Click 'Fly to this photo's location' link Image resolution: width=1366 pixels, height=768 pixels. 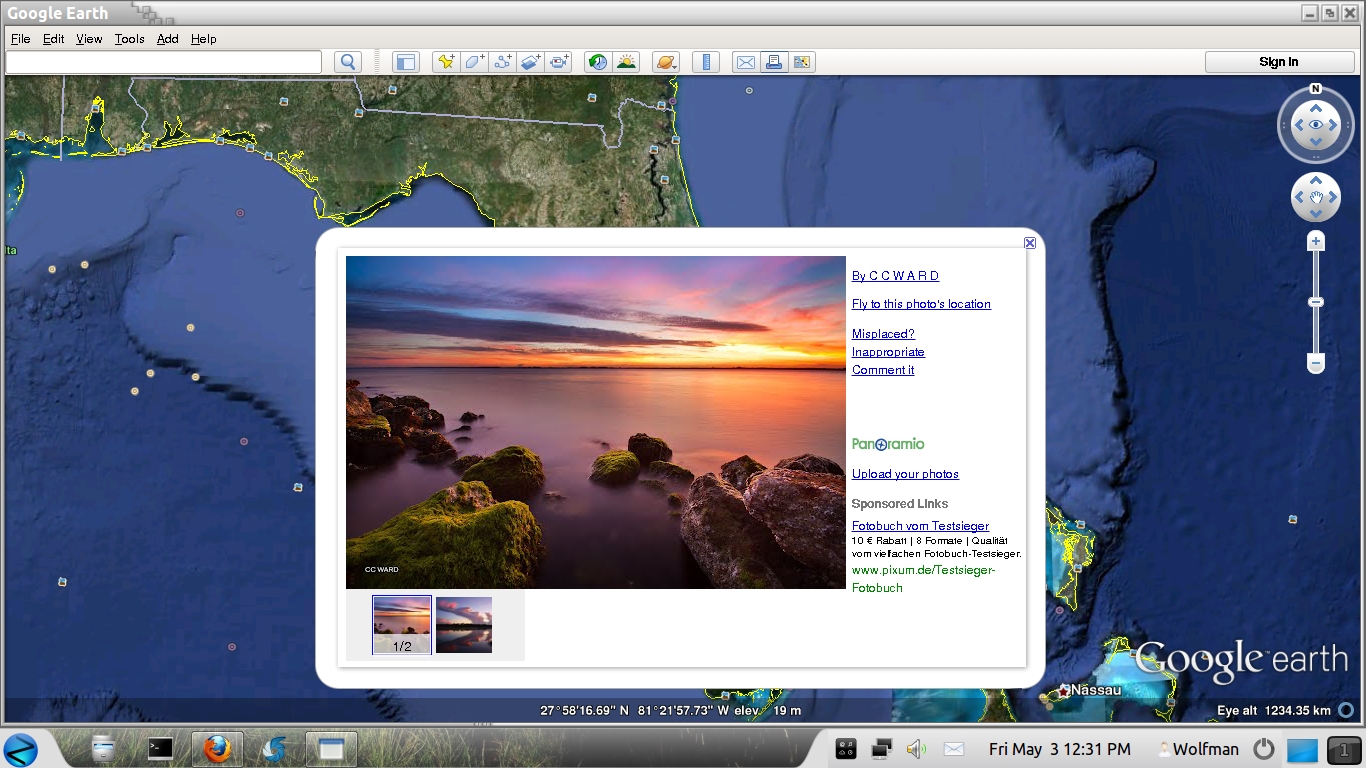921,304
